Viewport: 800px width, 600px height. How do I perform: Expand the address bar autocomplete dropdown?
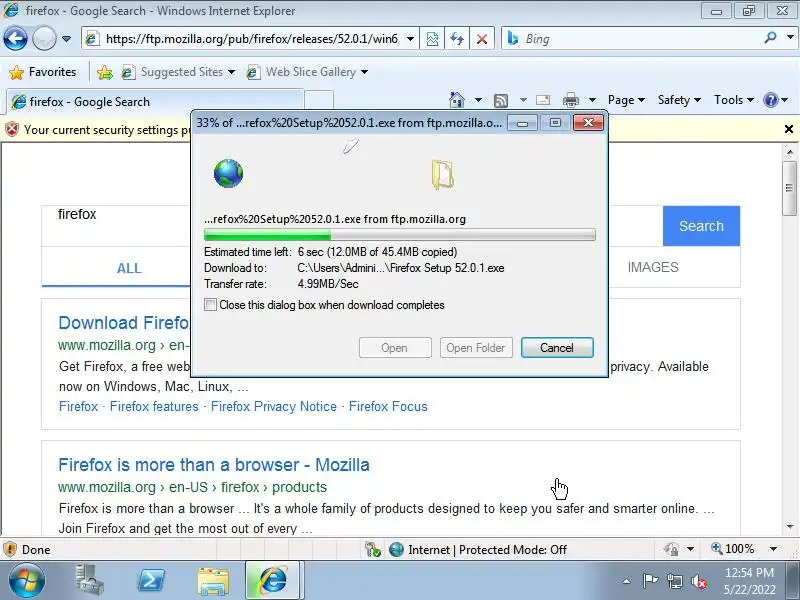coord(410,39)
